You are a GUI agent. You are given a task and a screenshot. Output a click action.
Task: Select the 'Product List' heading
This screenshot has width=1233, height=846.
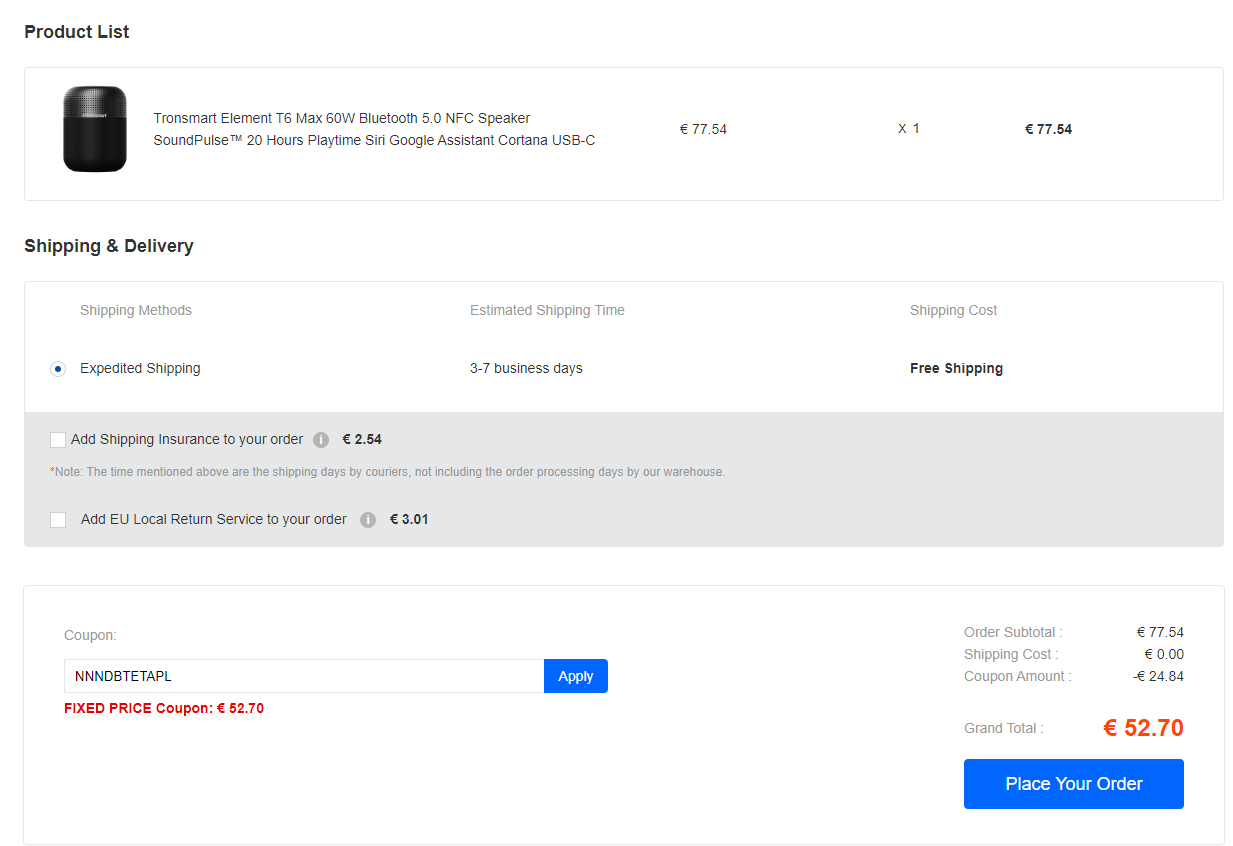coord(77,32)
